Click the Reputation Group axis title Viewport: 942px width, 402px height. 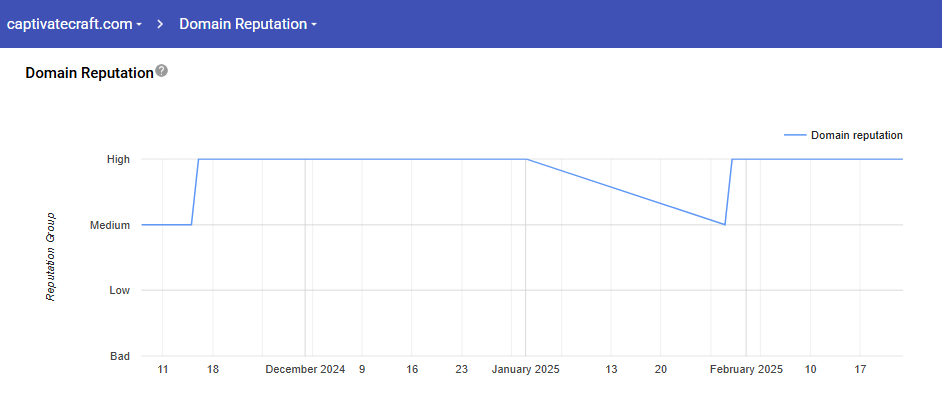50,256
